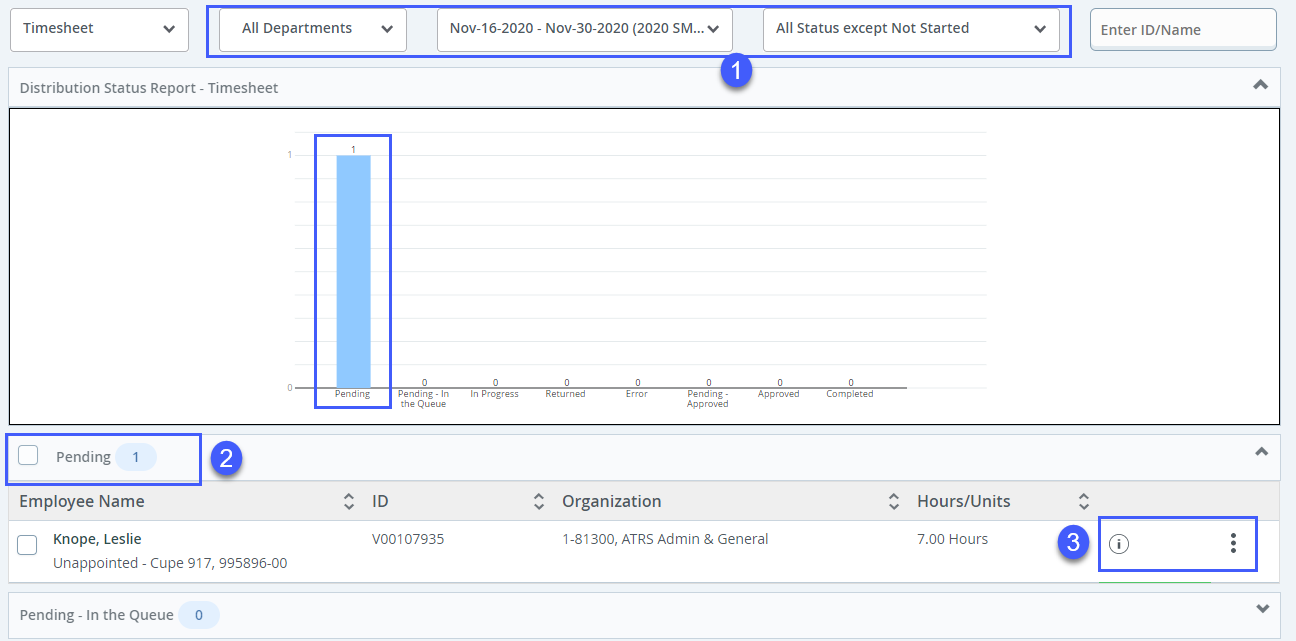Tick the checkbox for Knope, Leslie
Viewport: 1296px width, 641px height.
point(28,545)
